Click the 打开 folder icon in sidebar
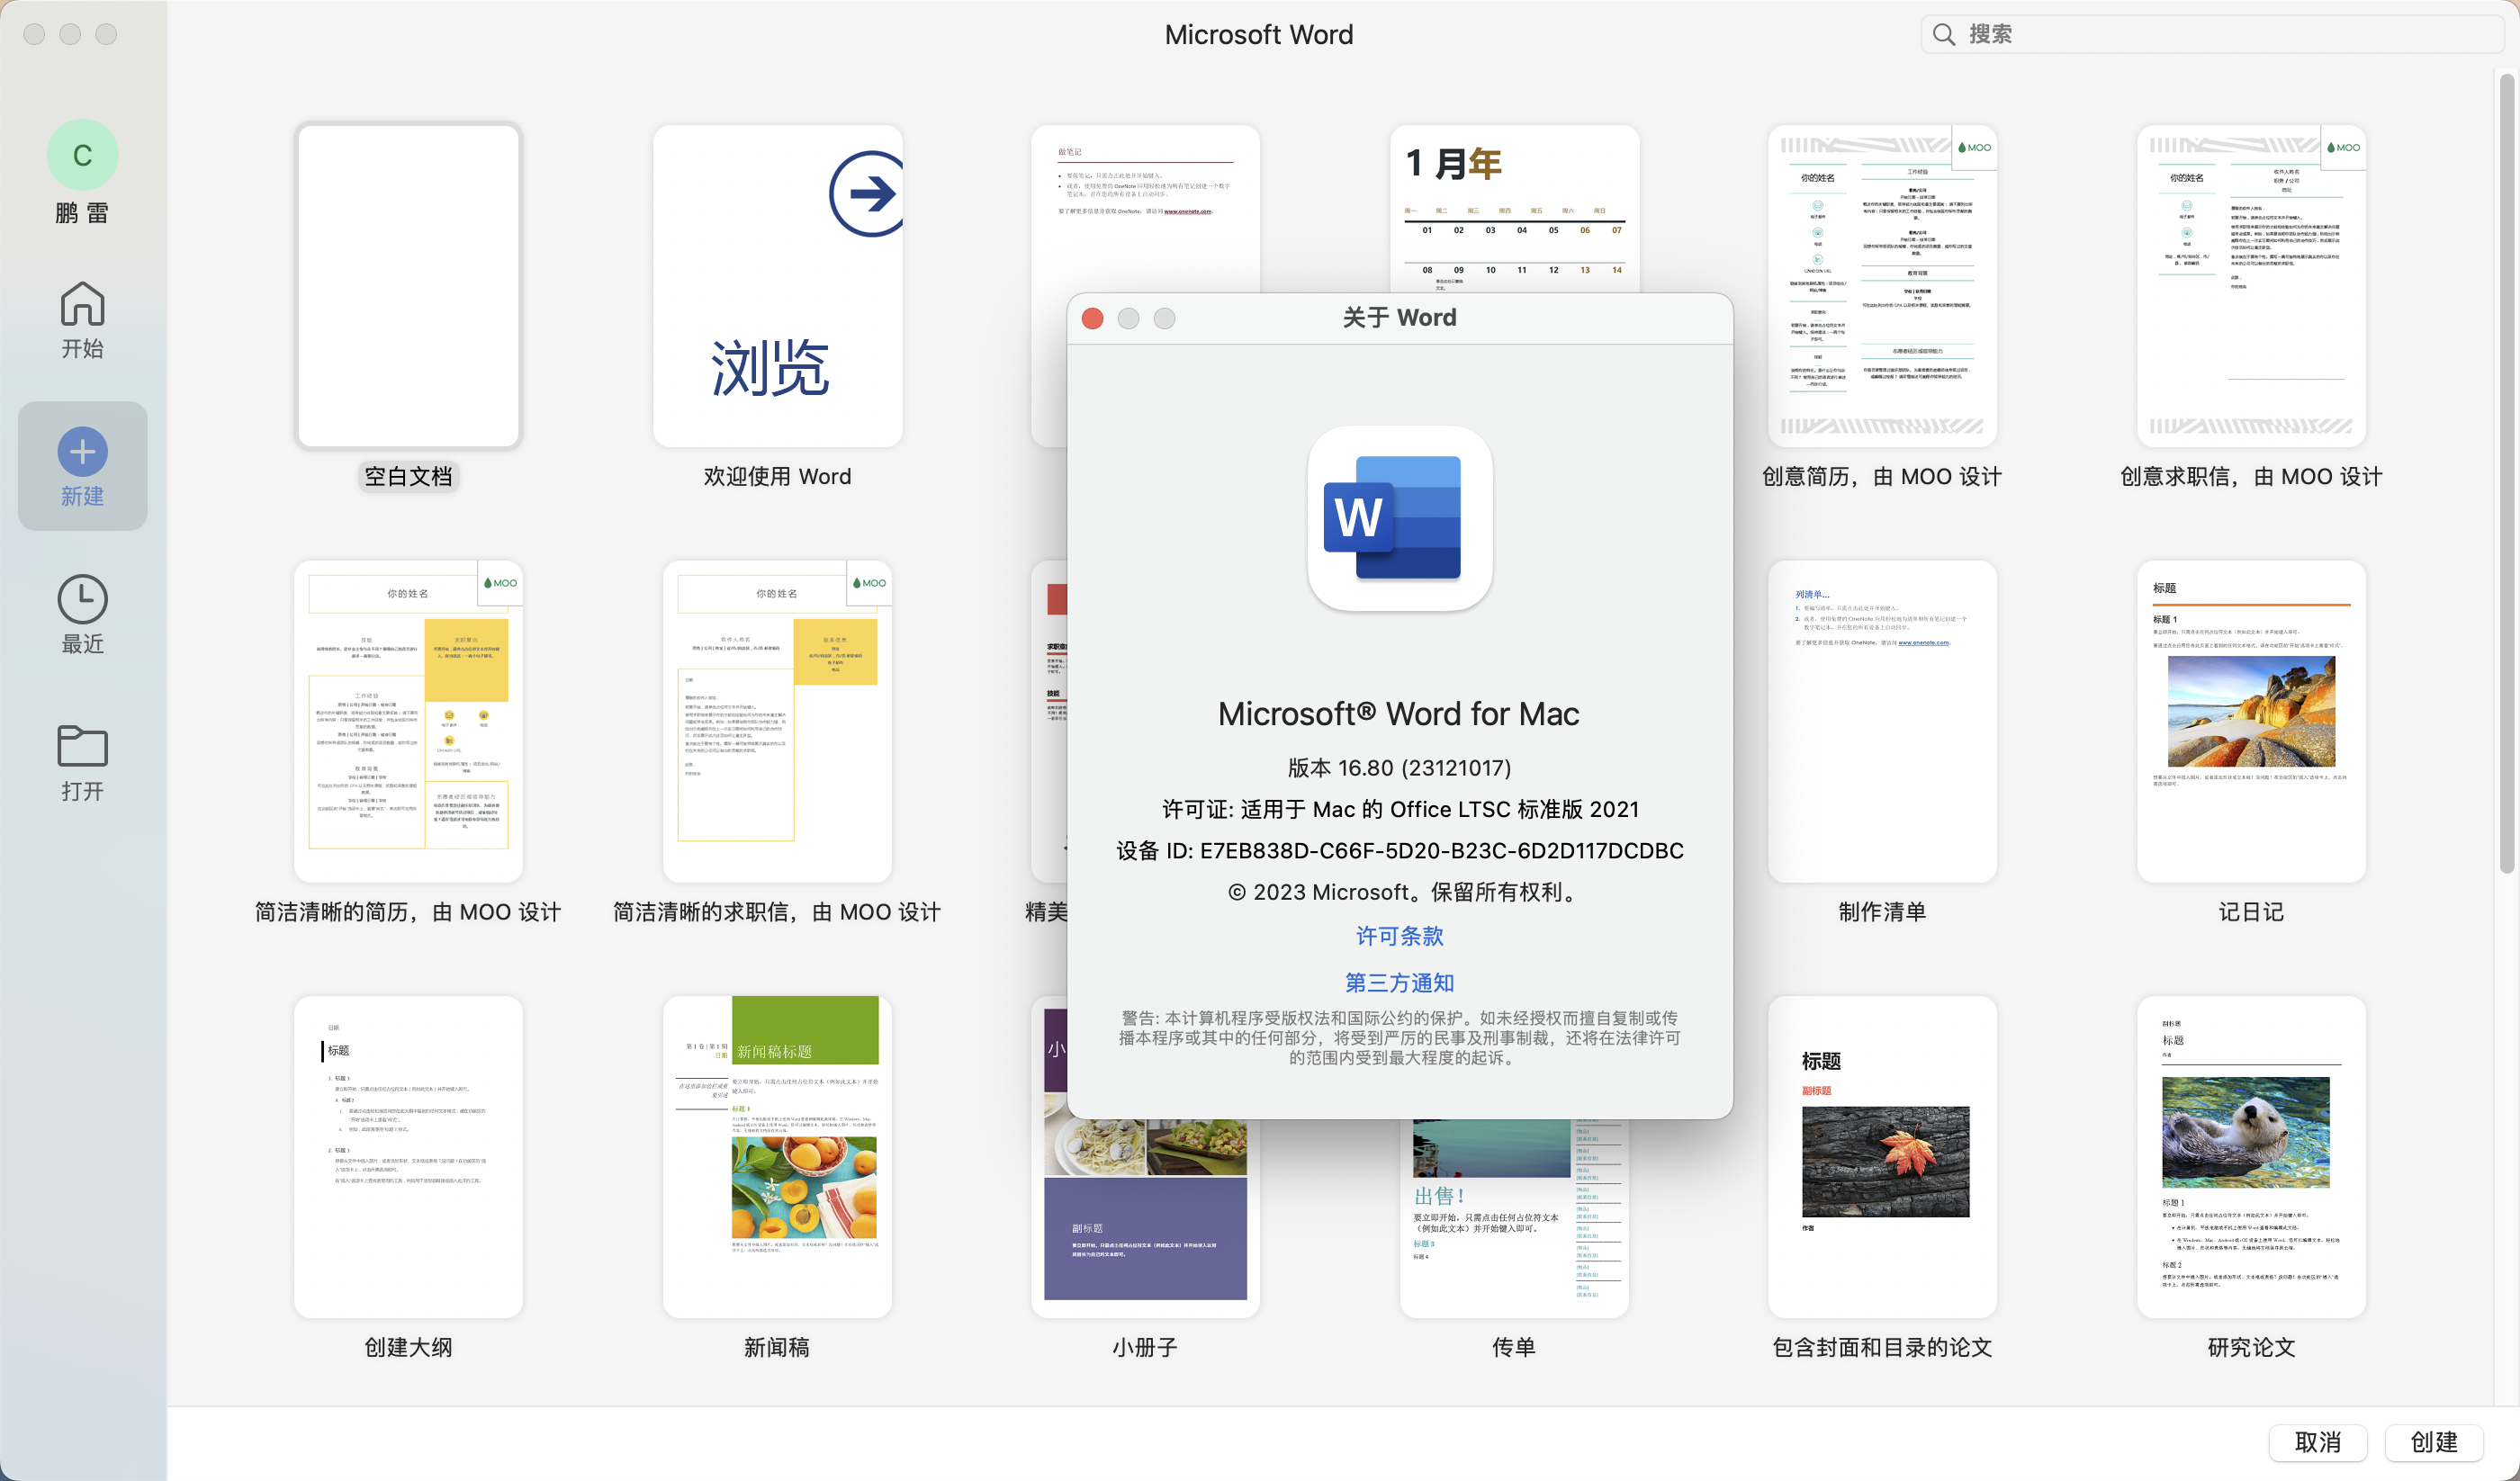Viewport: 2520px width, 1481px height. coord(82,747)
